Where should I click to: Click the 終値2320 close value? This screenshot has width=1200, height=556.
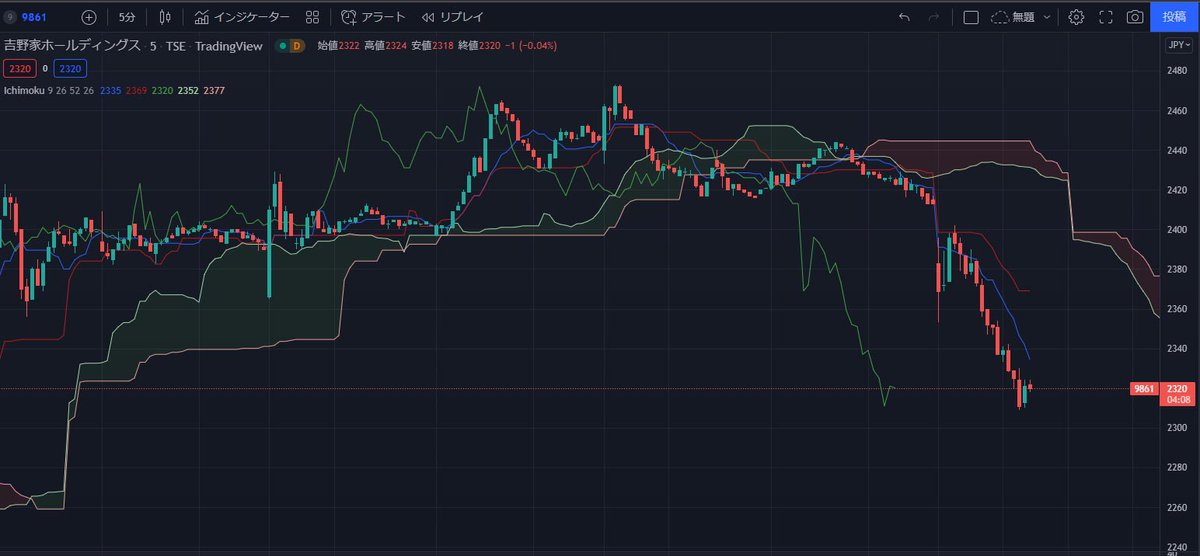(479, 46)
